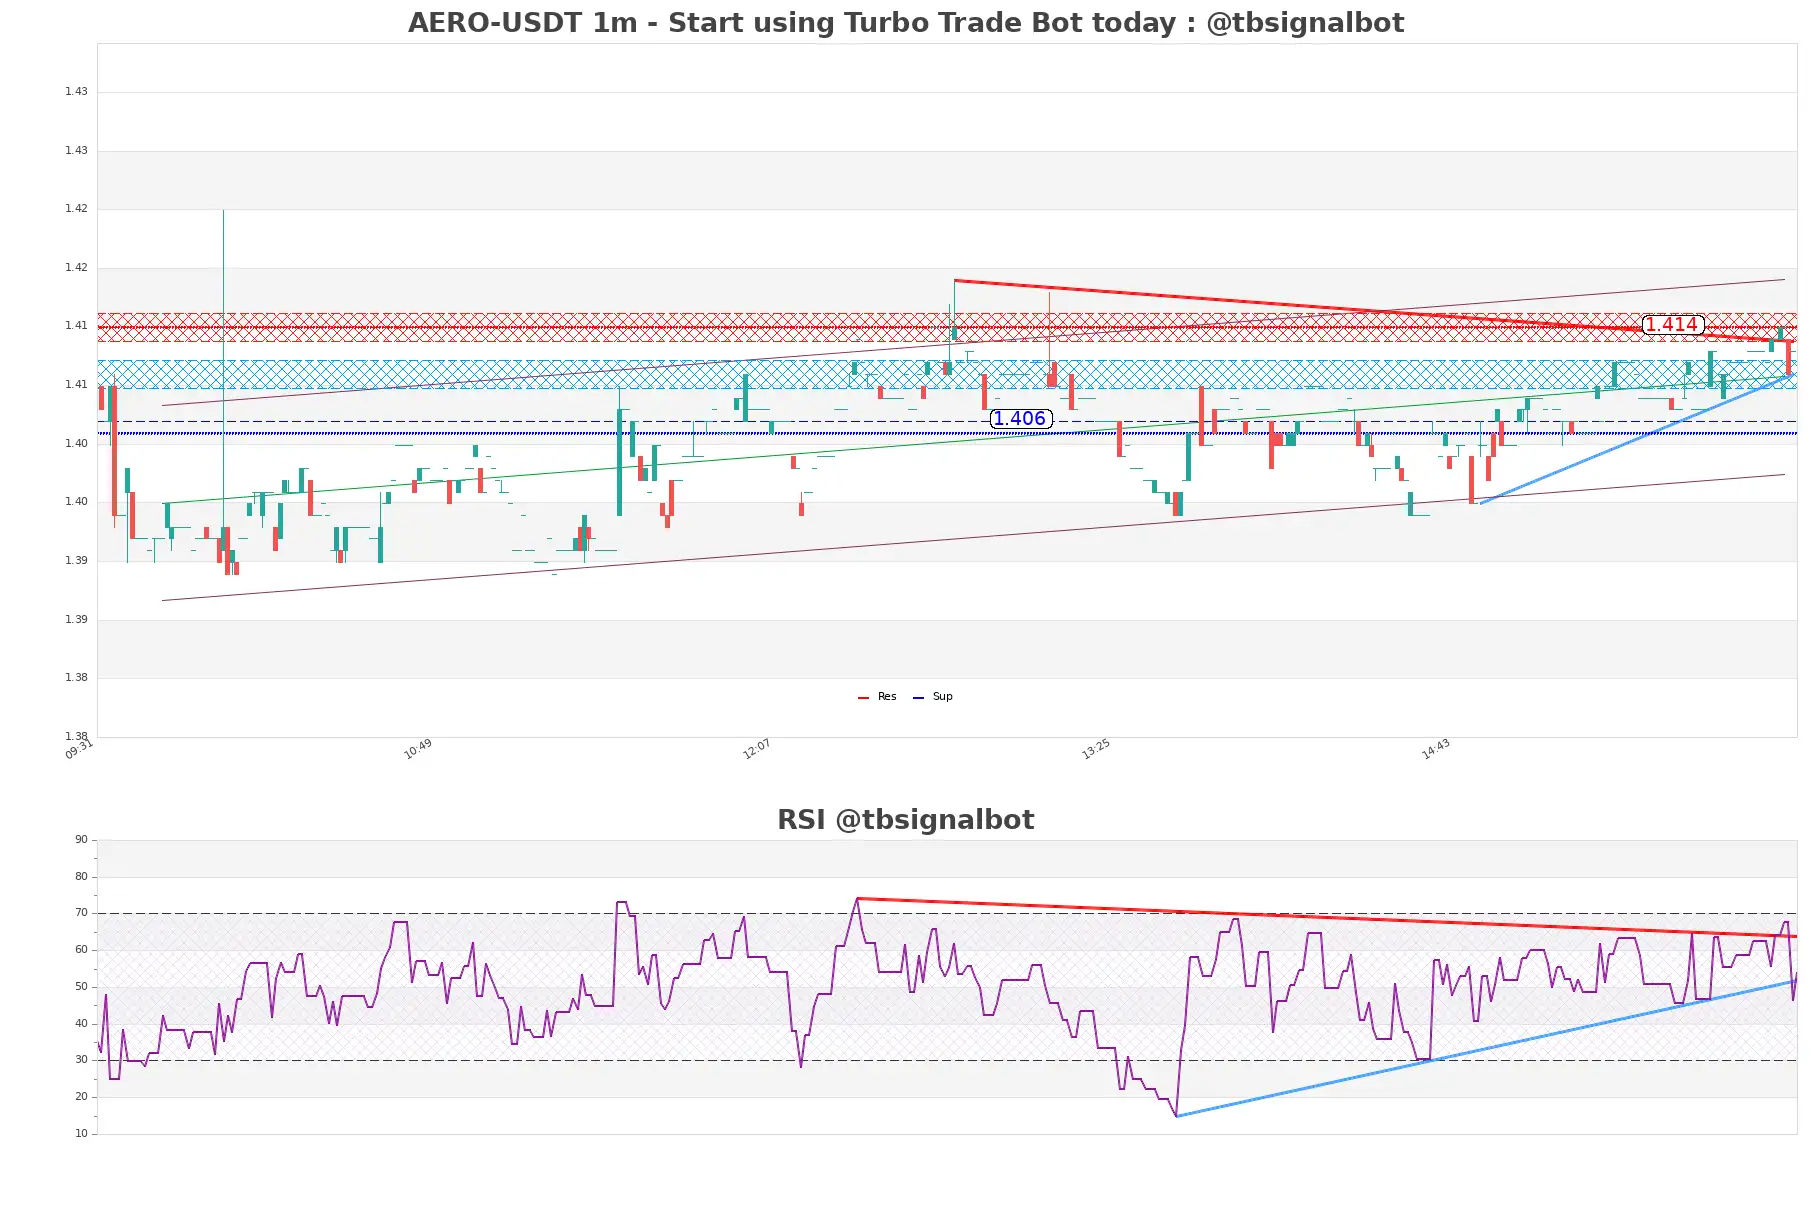Click the red 1.414 resistance price label

coord(1672,325)
